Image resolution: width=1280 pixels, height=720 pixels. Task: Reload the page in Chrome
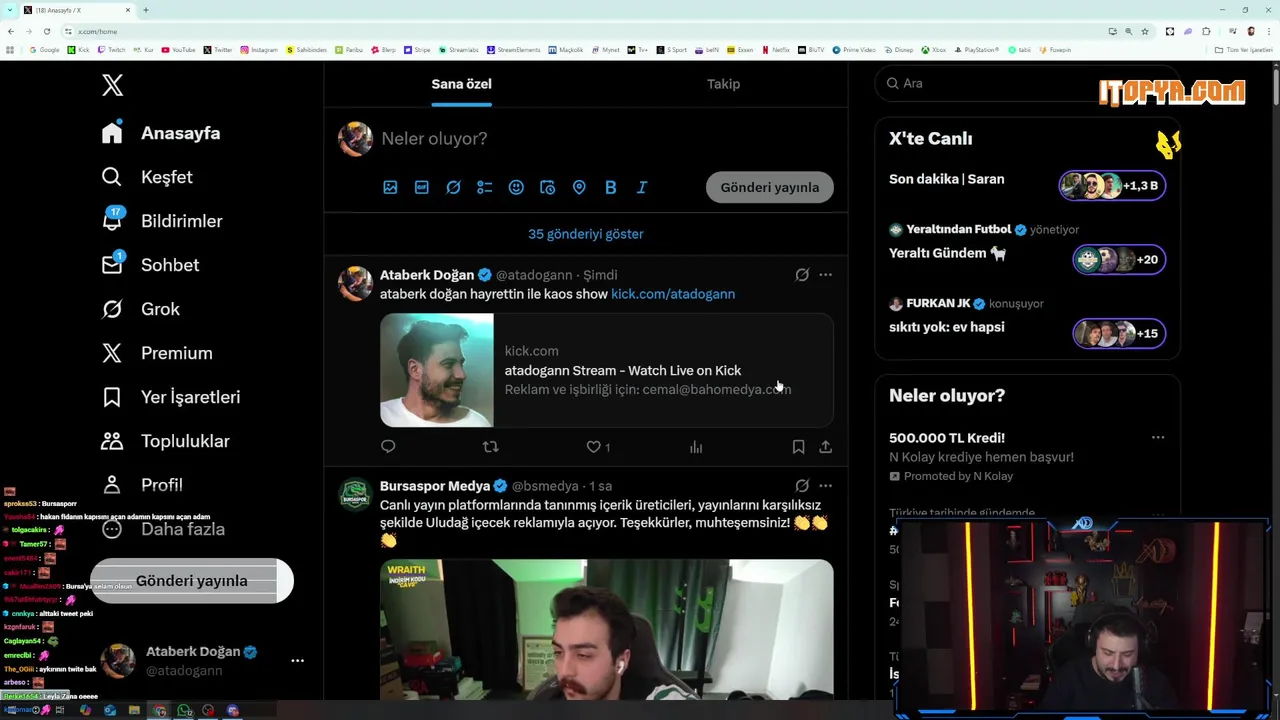pyautogui.click(x=46, y=31)
